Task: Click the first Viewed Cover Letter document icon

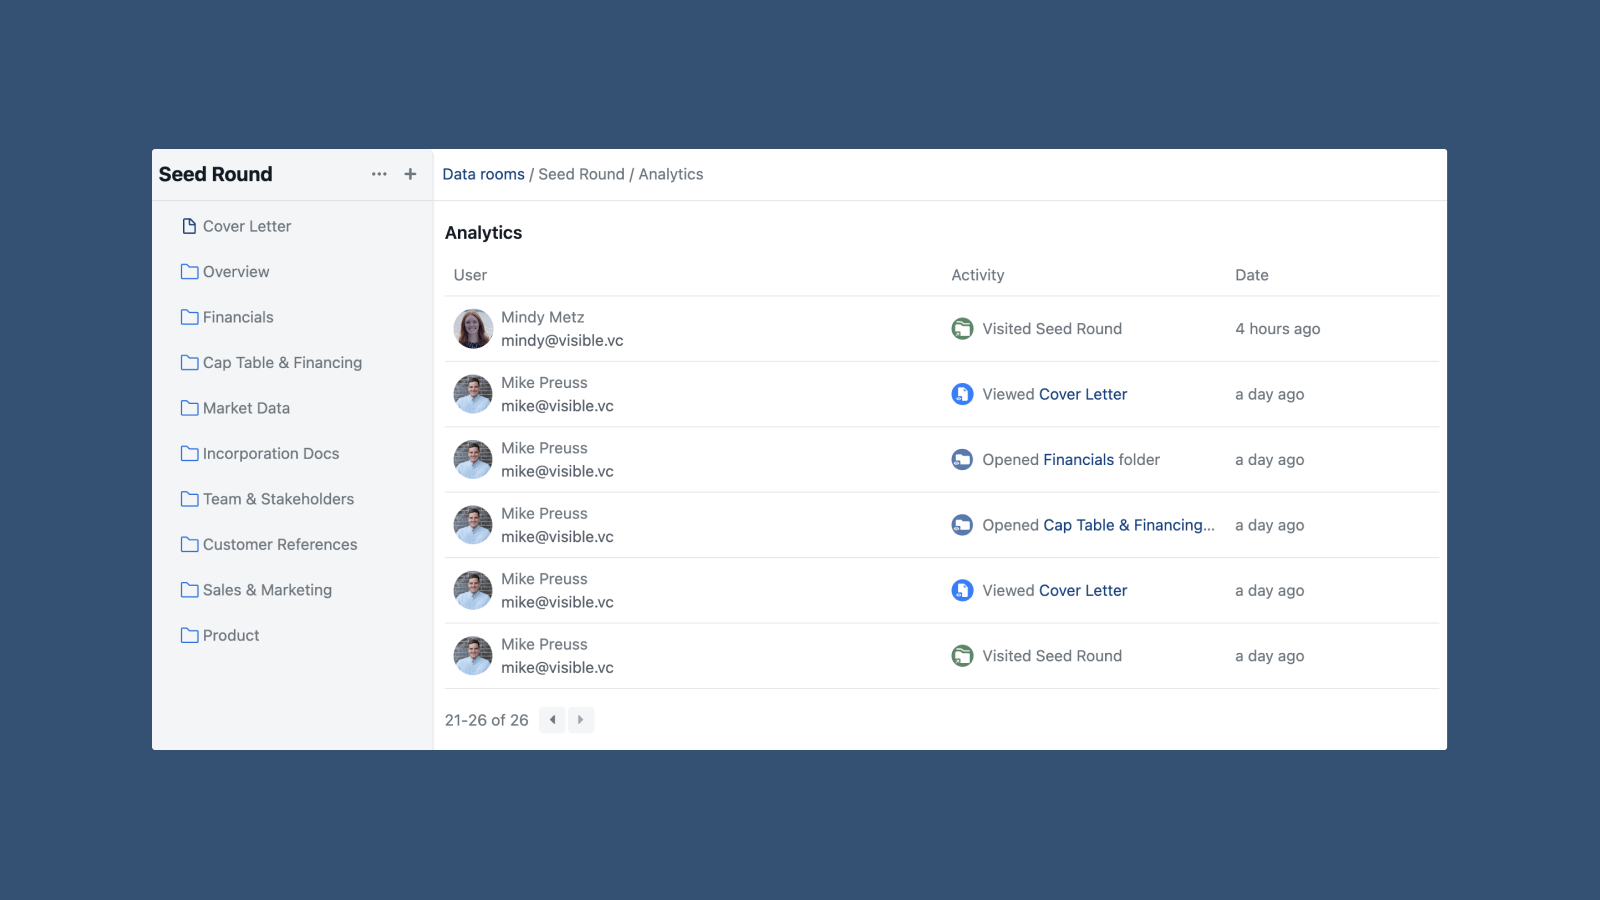Action: tap(962, 394)
